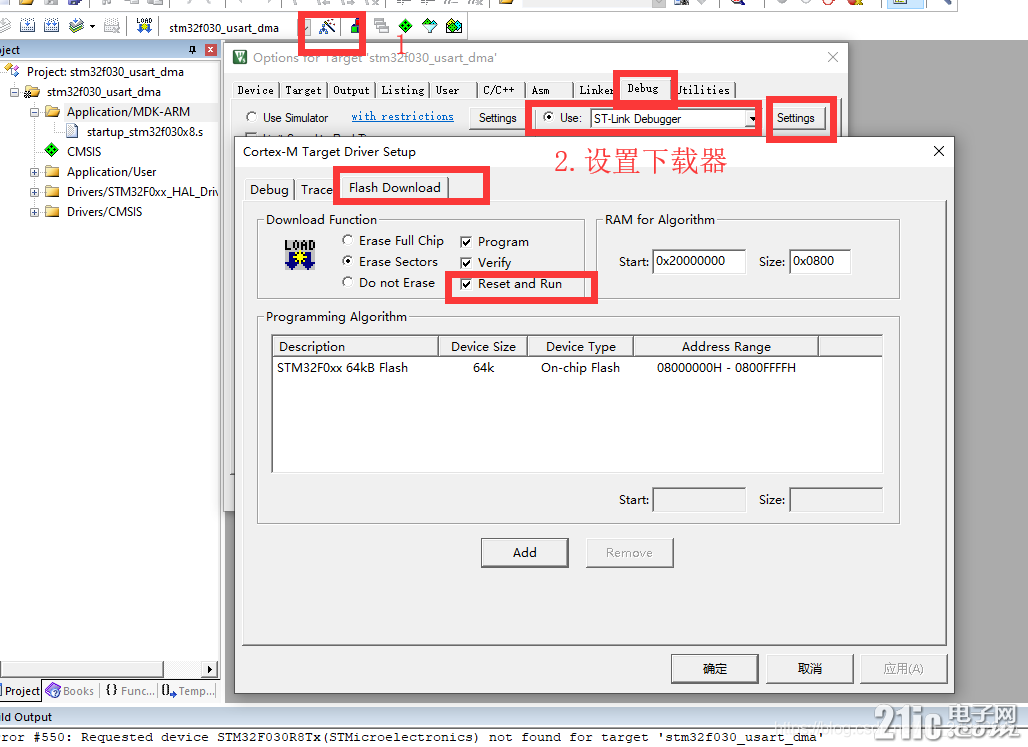The width and height of the screenshot is (1028, 747).
Task: Open the Trace tab in Driver Setup
Action: coord(316,190)
